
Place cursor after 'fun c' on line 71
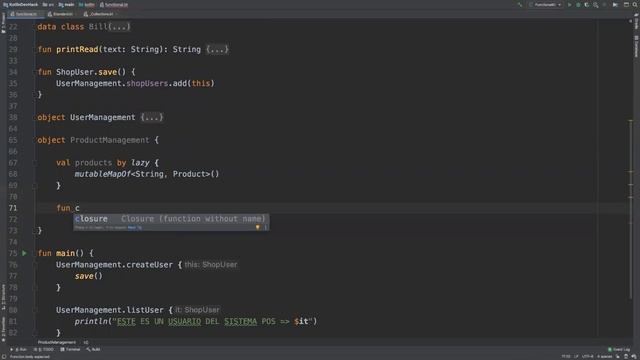tap(80, 208)
